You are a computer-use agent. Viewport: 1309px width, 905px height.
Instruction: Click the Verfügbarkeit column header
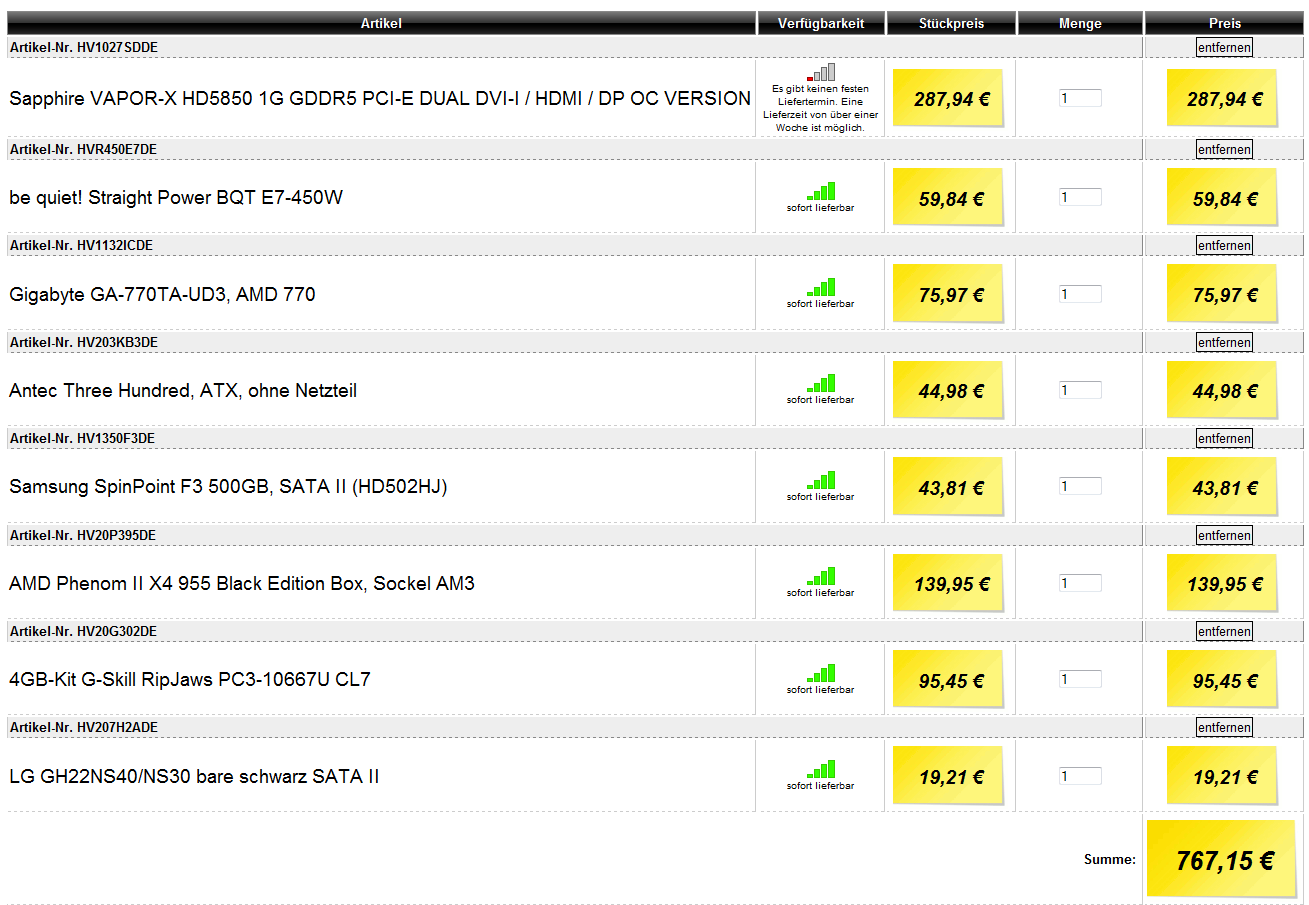pyautogui.click(x=821, y=23)
